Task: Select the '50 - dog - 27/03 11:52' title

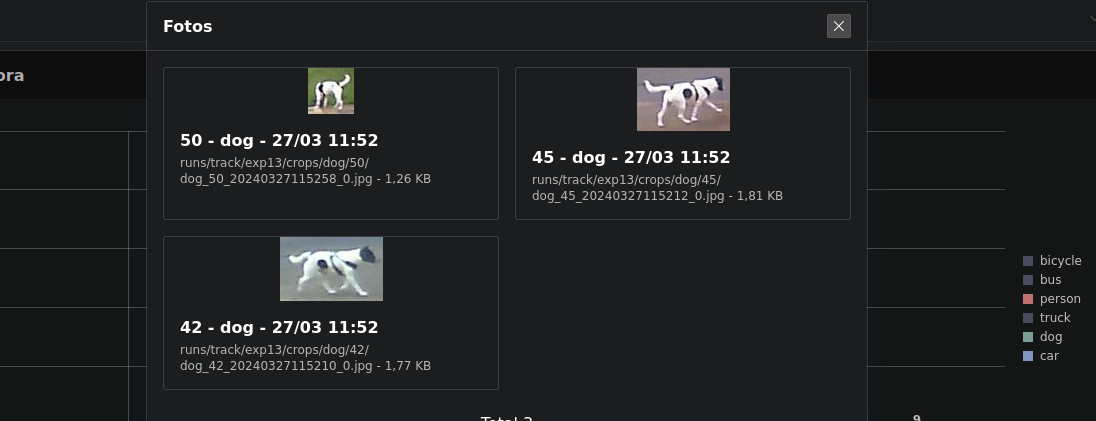Action: pos(279,141)
